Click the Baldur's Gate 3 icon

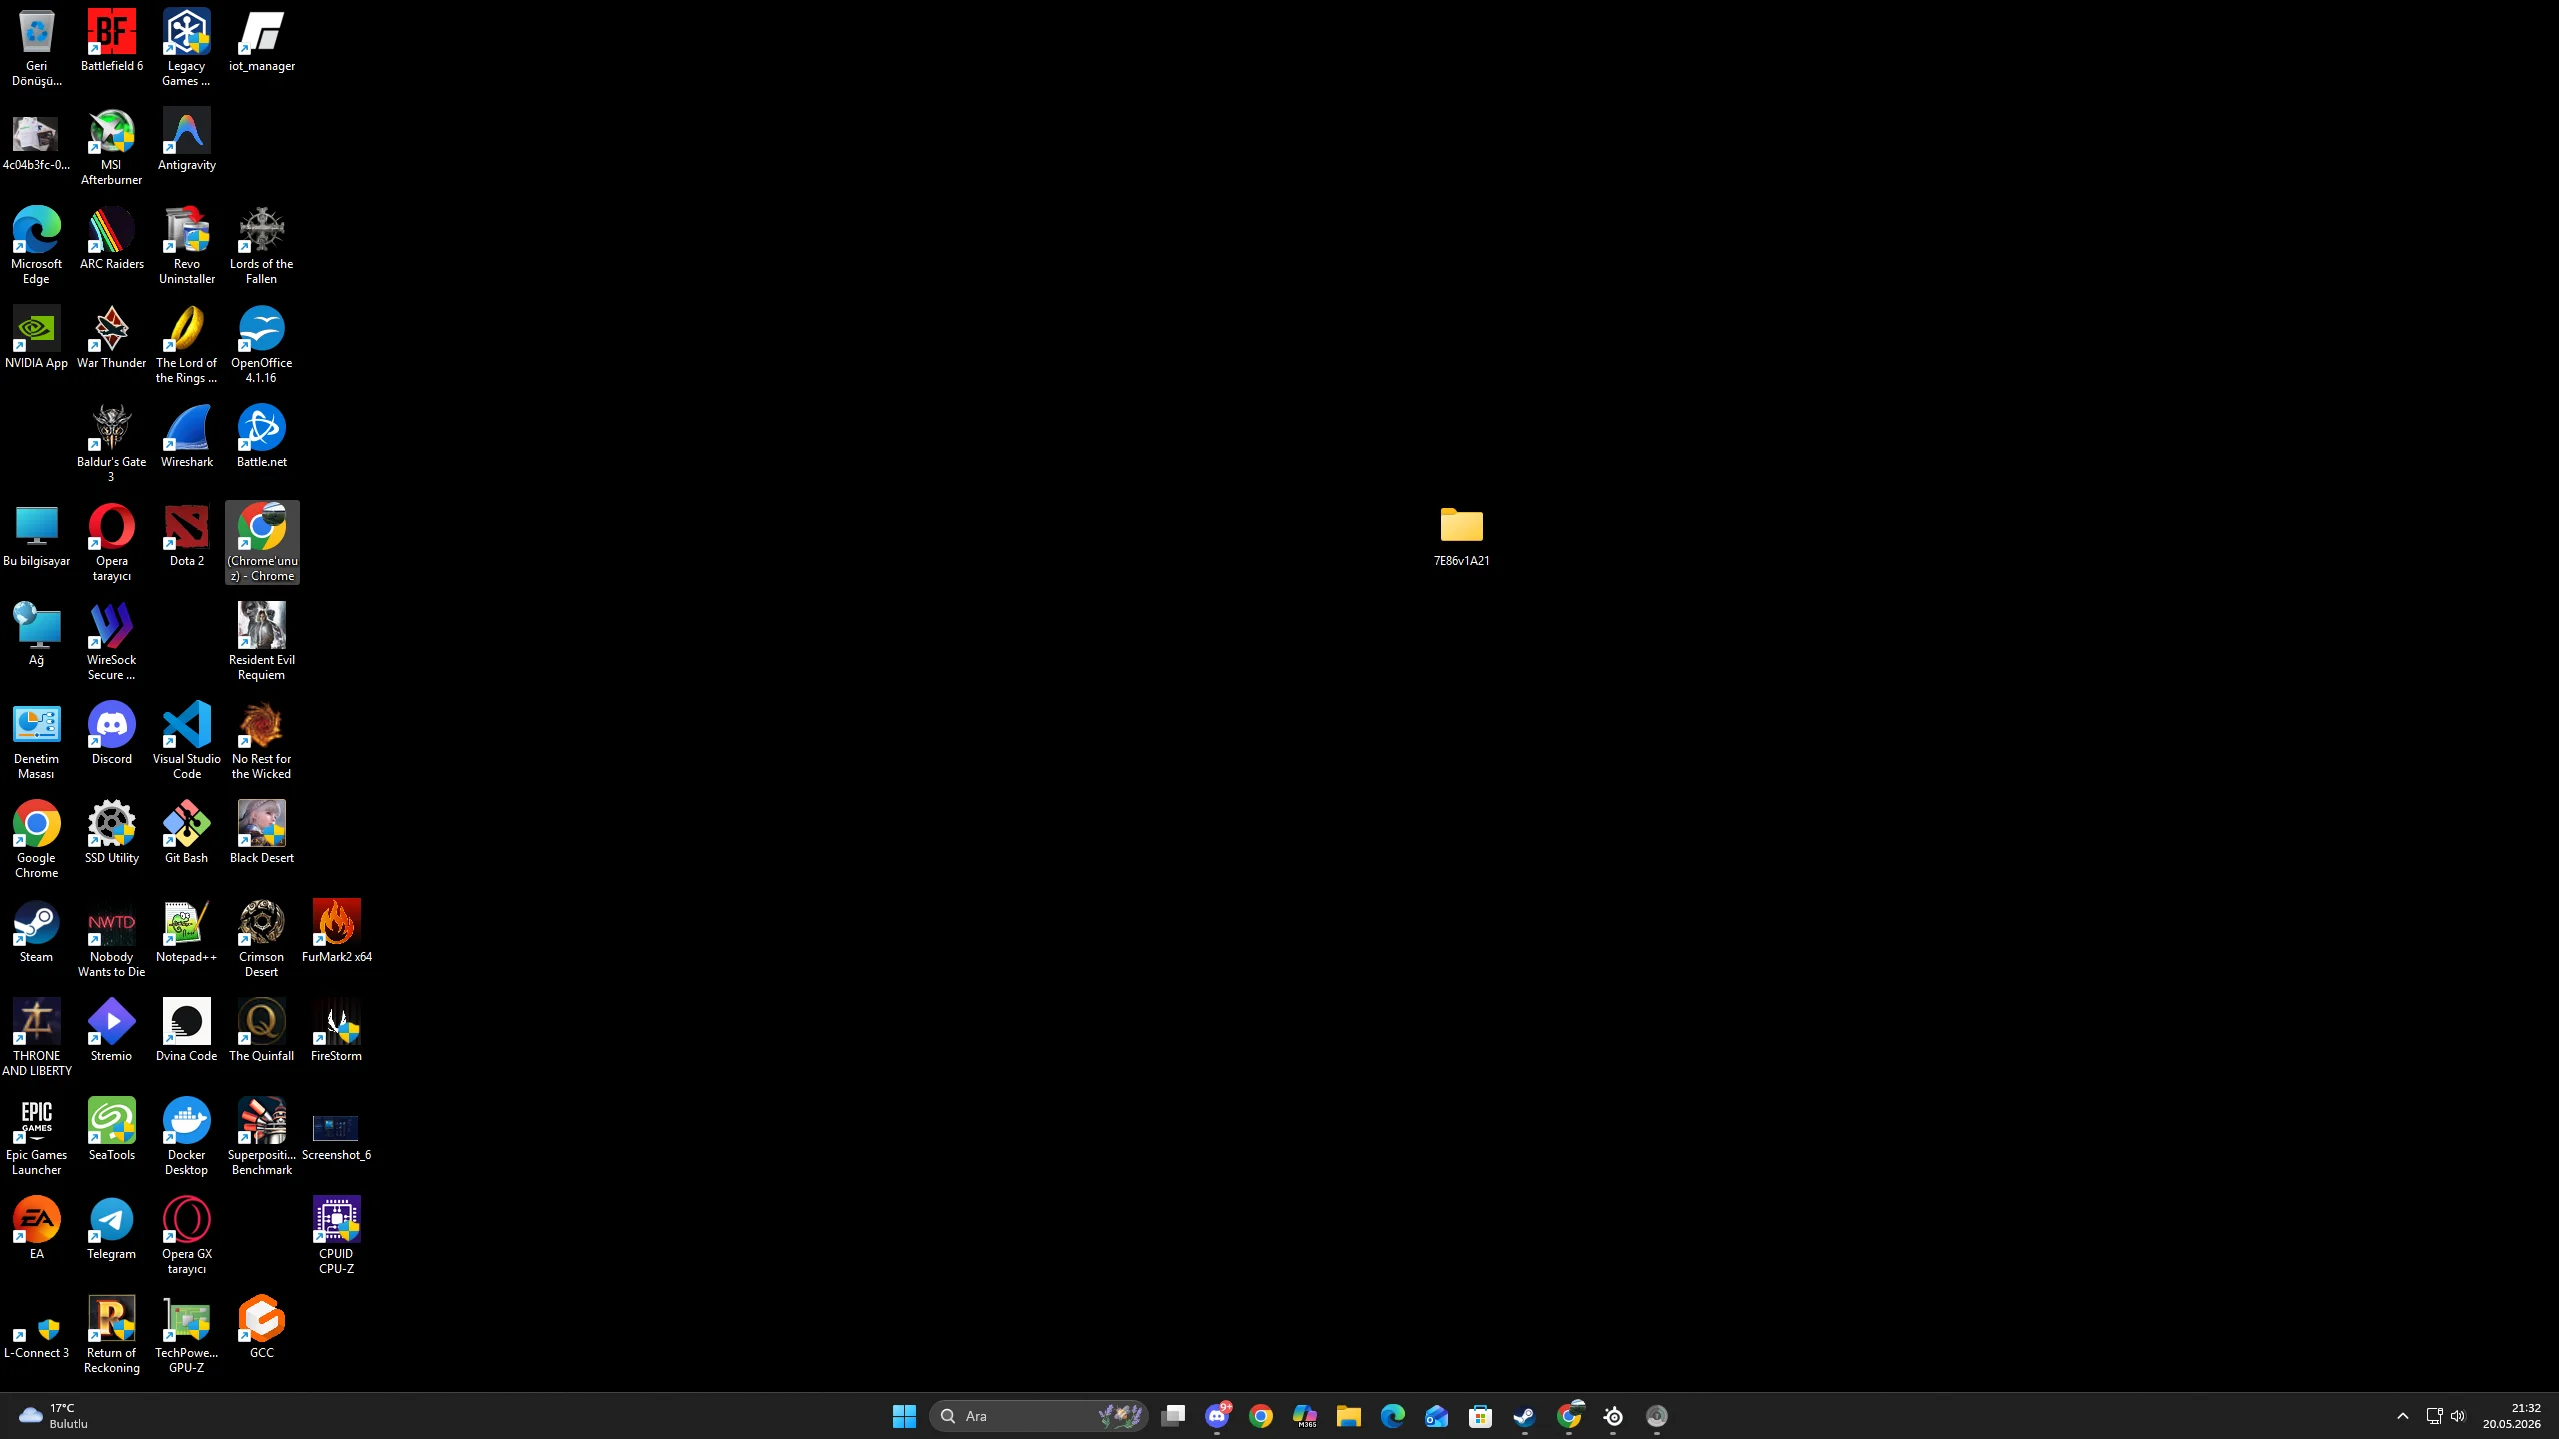pos(111,444)
